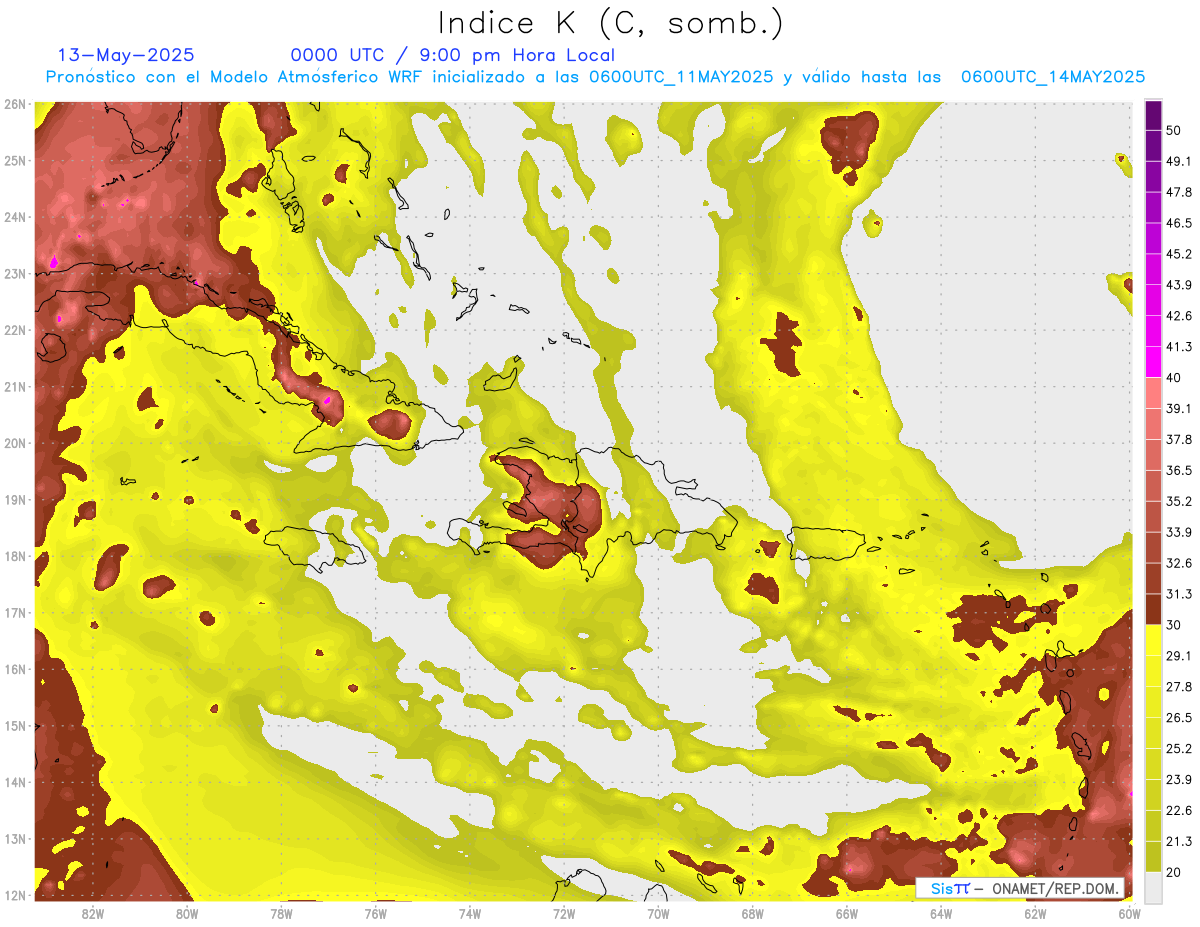Image resolution: width=1200 pixels, height=927 pixels.
Task: Click the 46.5 color bar label
Action: (x=1180, y=223)
